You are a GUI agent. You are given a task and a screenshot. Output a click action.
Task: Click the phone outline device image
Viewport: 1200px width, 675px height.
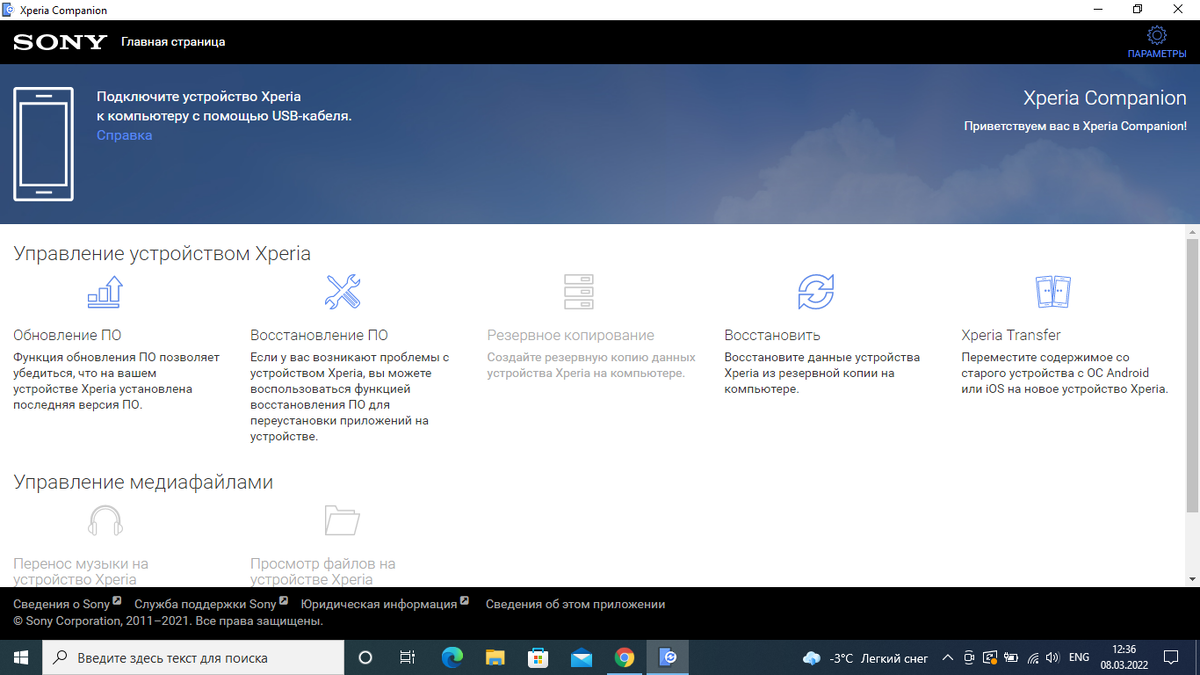[x=43, y=144]
